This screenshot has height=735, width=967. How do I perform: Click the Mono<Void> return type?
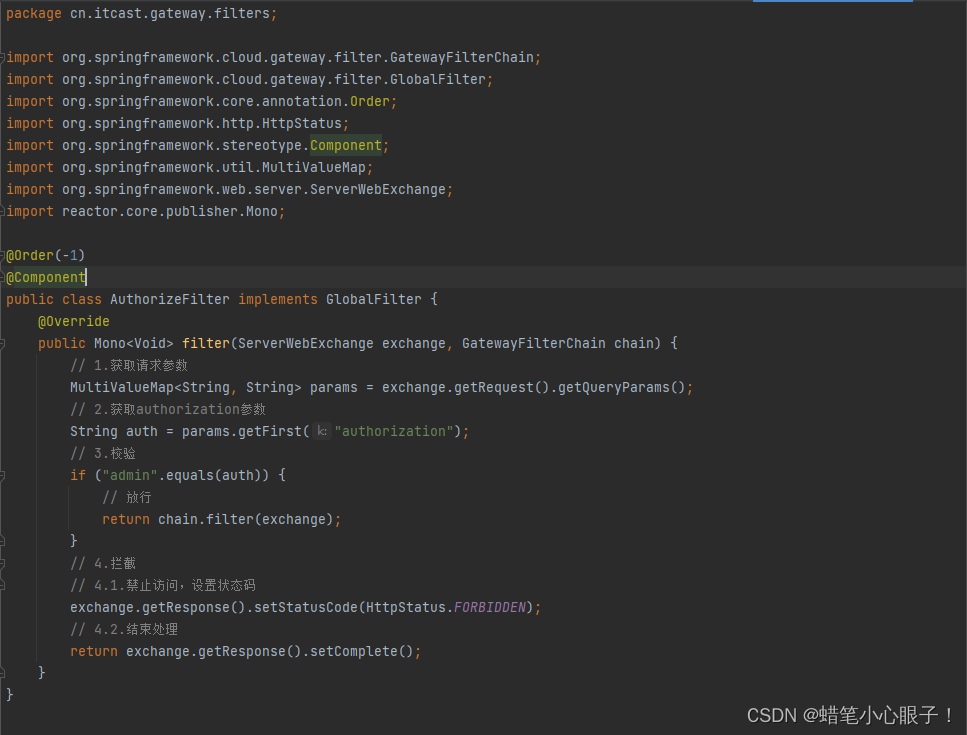pyautogui.click(x=134, y=343)
